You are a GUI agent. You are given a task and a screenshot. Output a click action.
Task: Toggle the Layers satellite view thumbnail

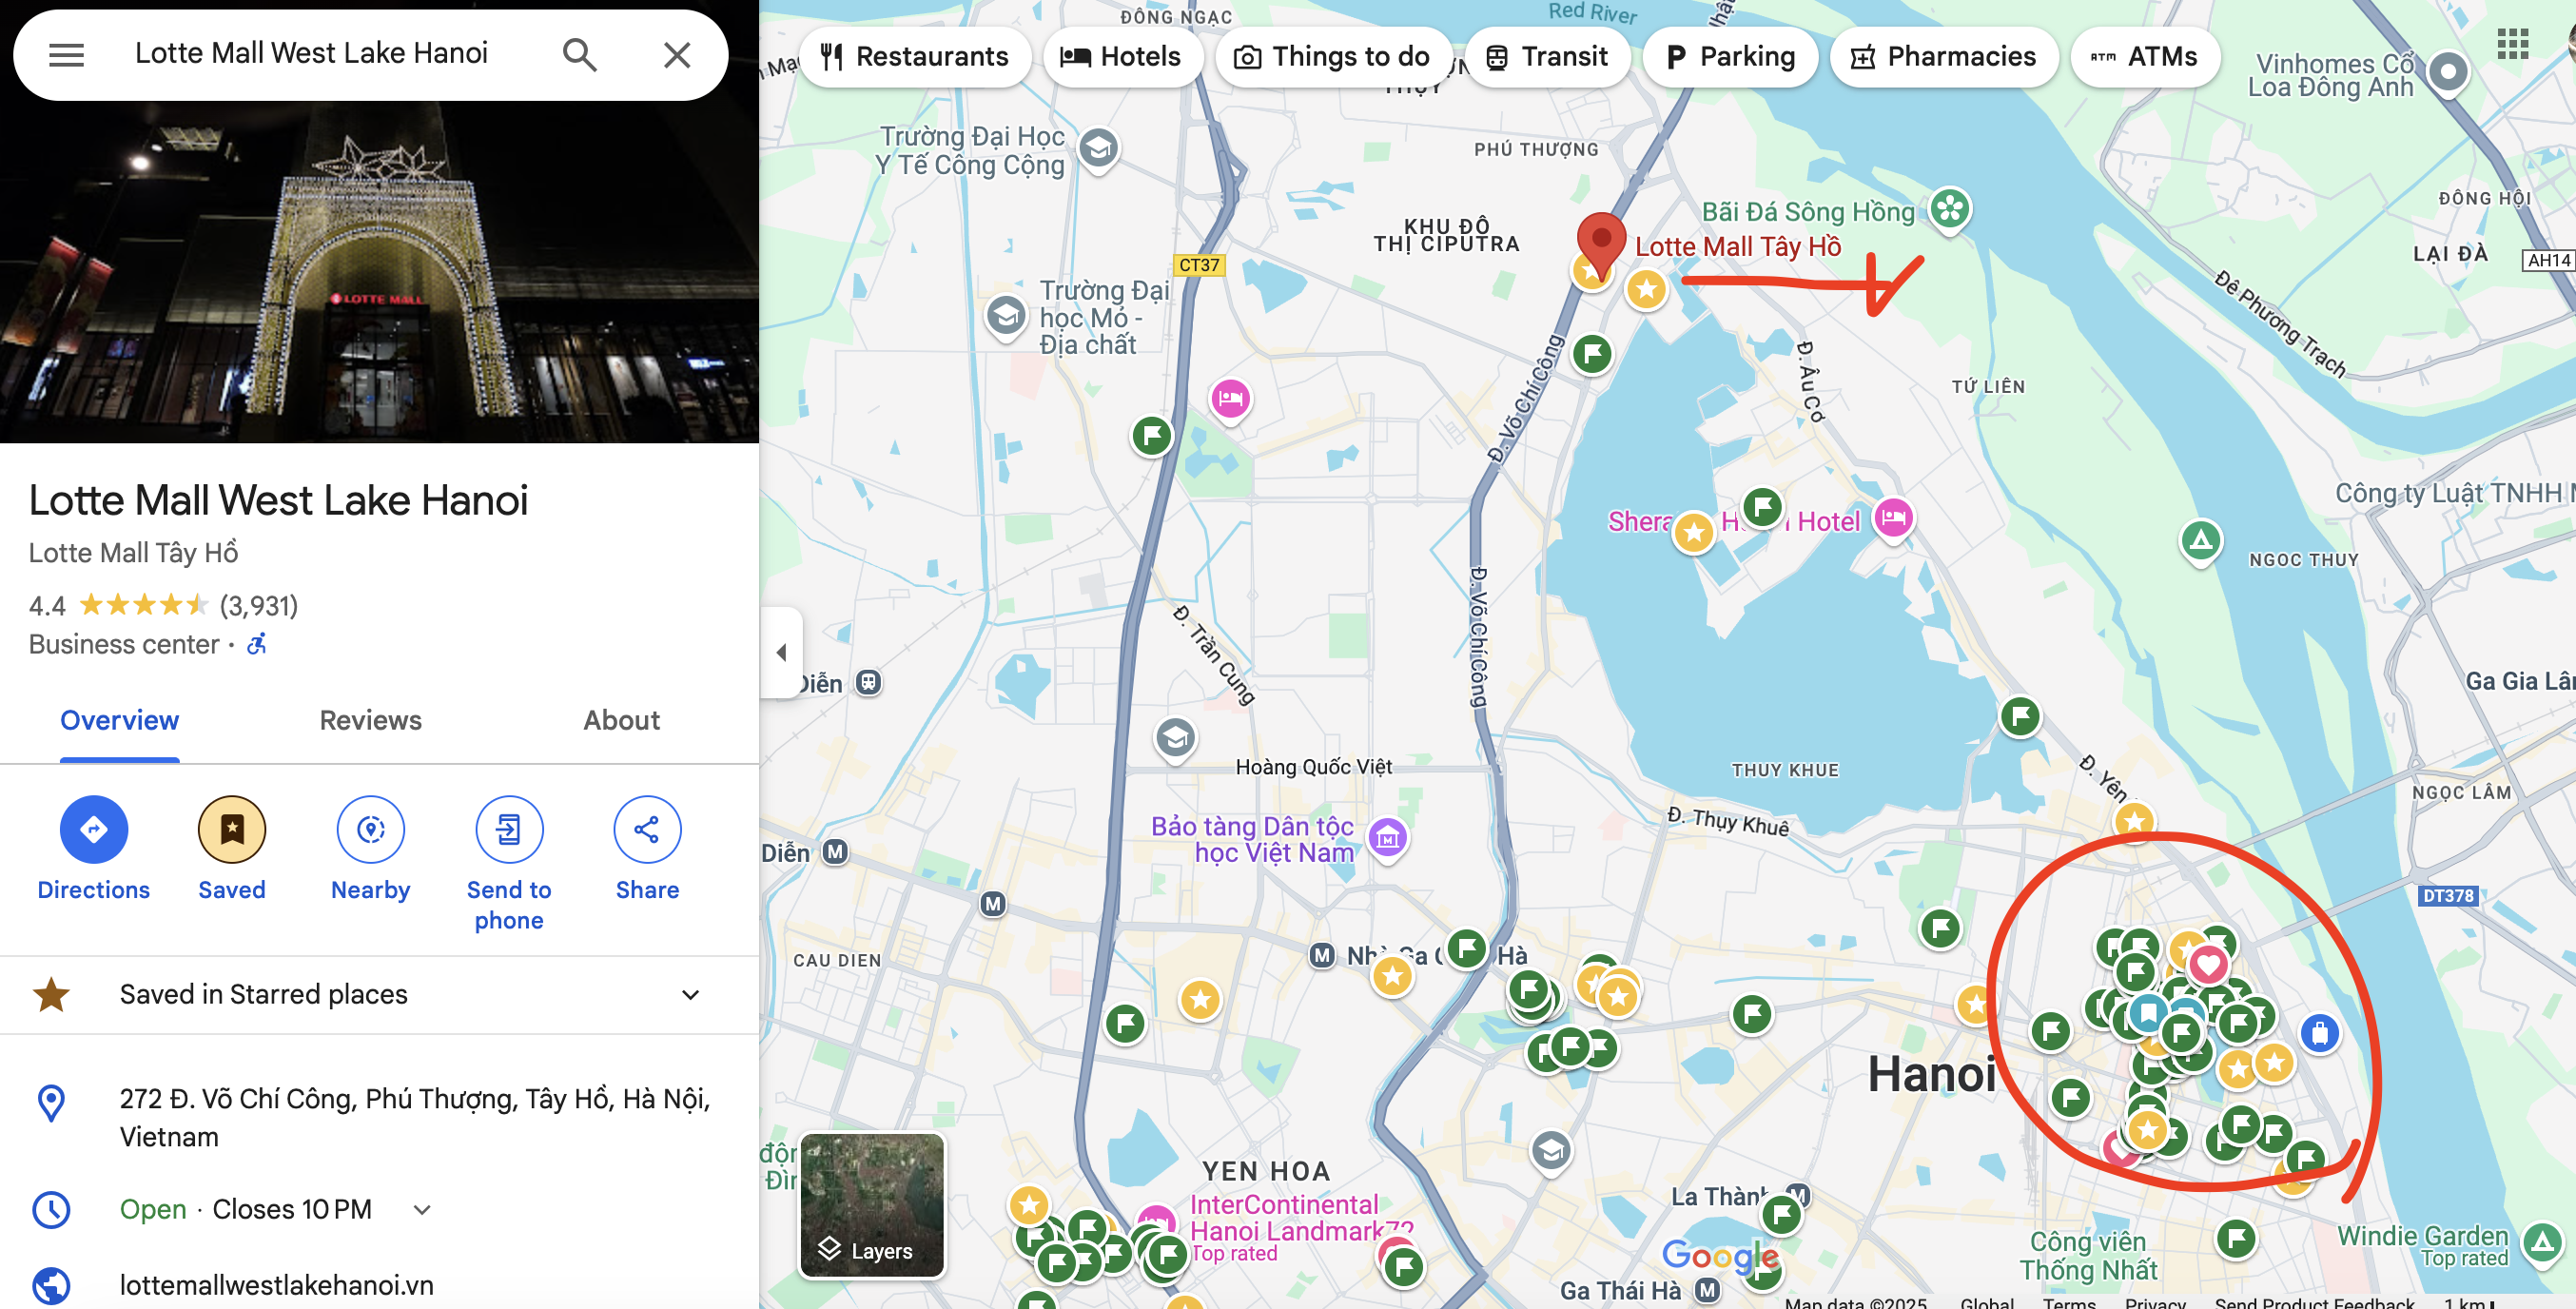871,1205
